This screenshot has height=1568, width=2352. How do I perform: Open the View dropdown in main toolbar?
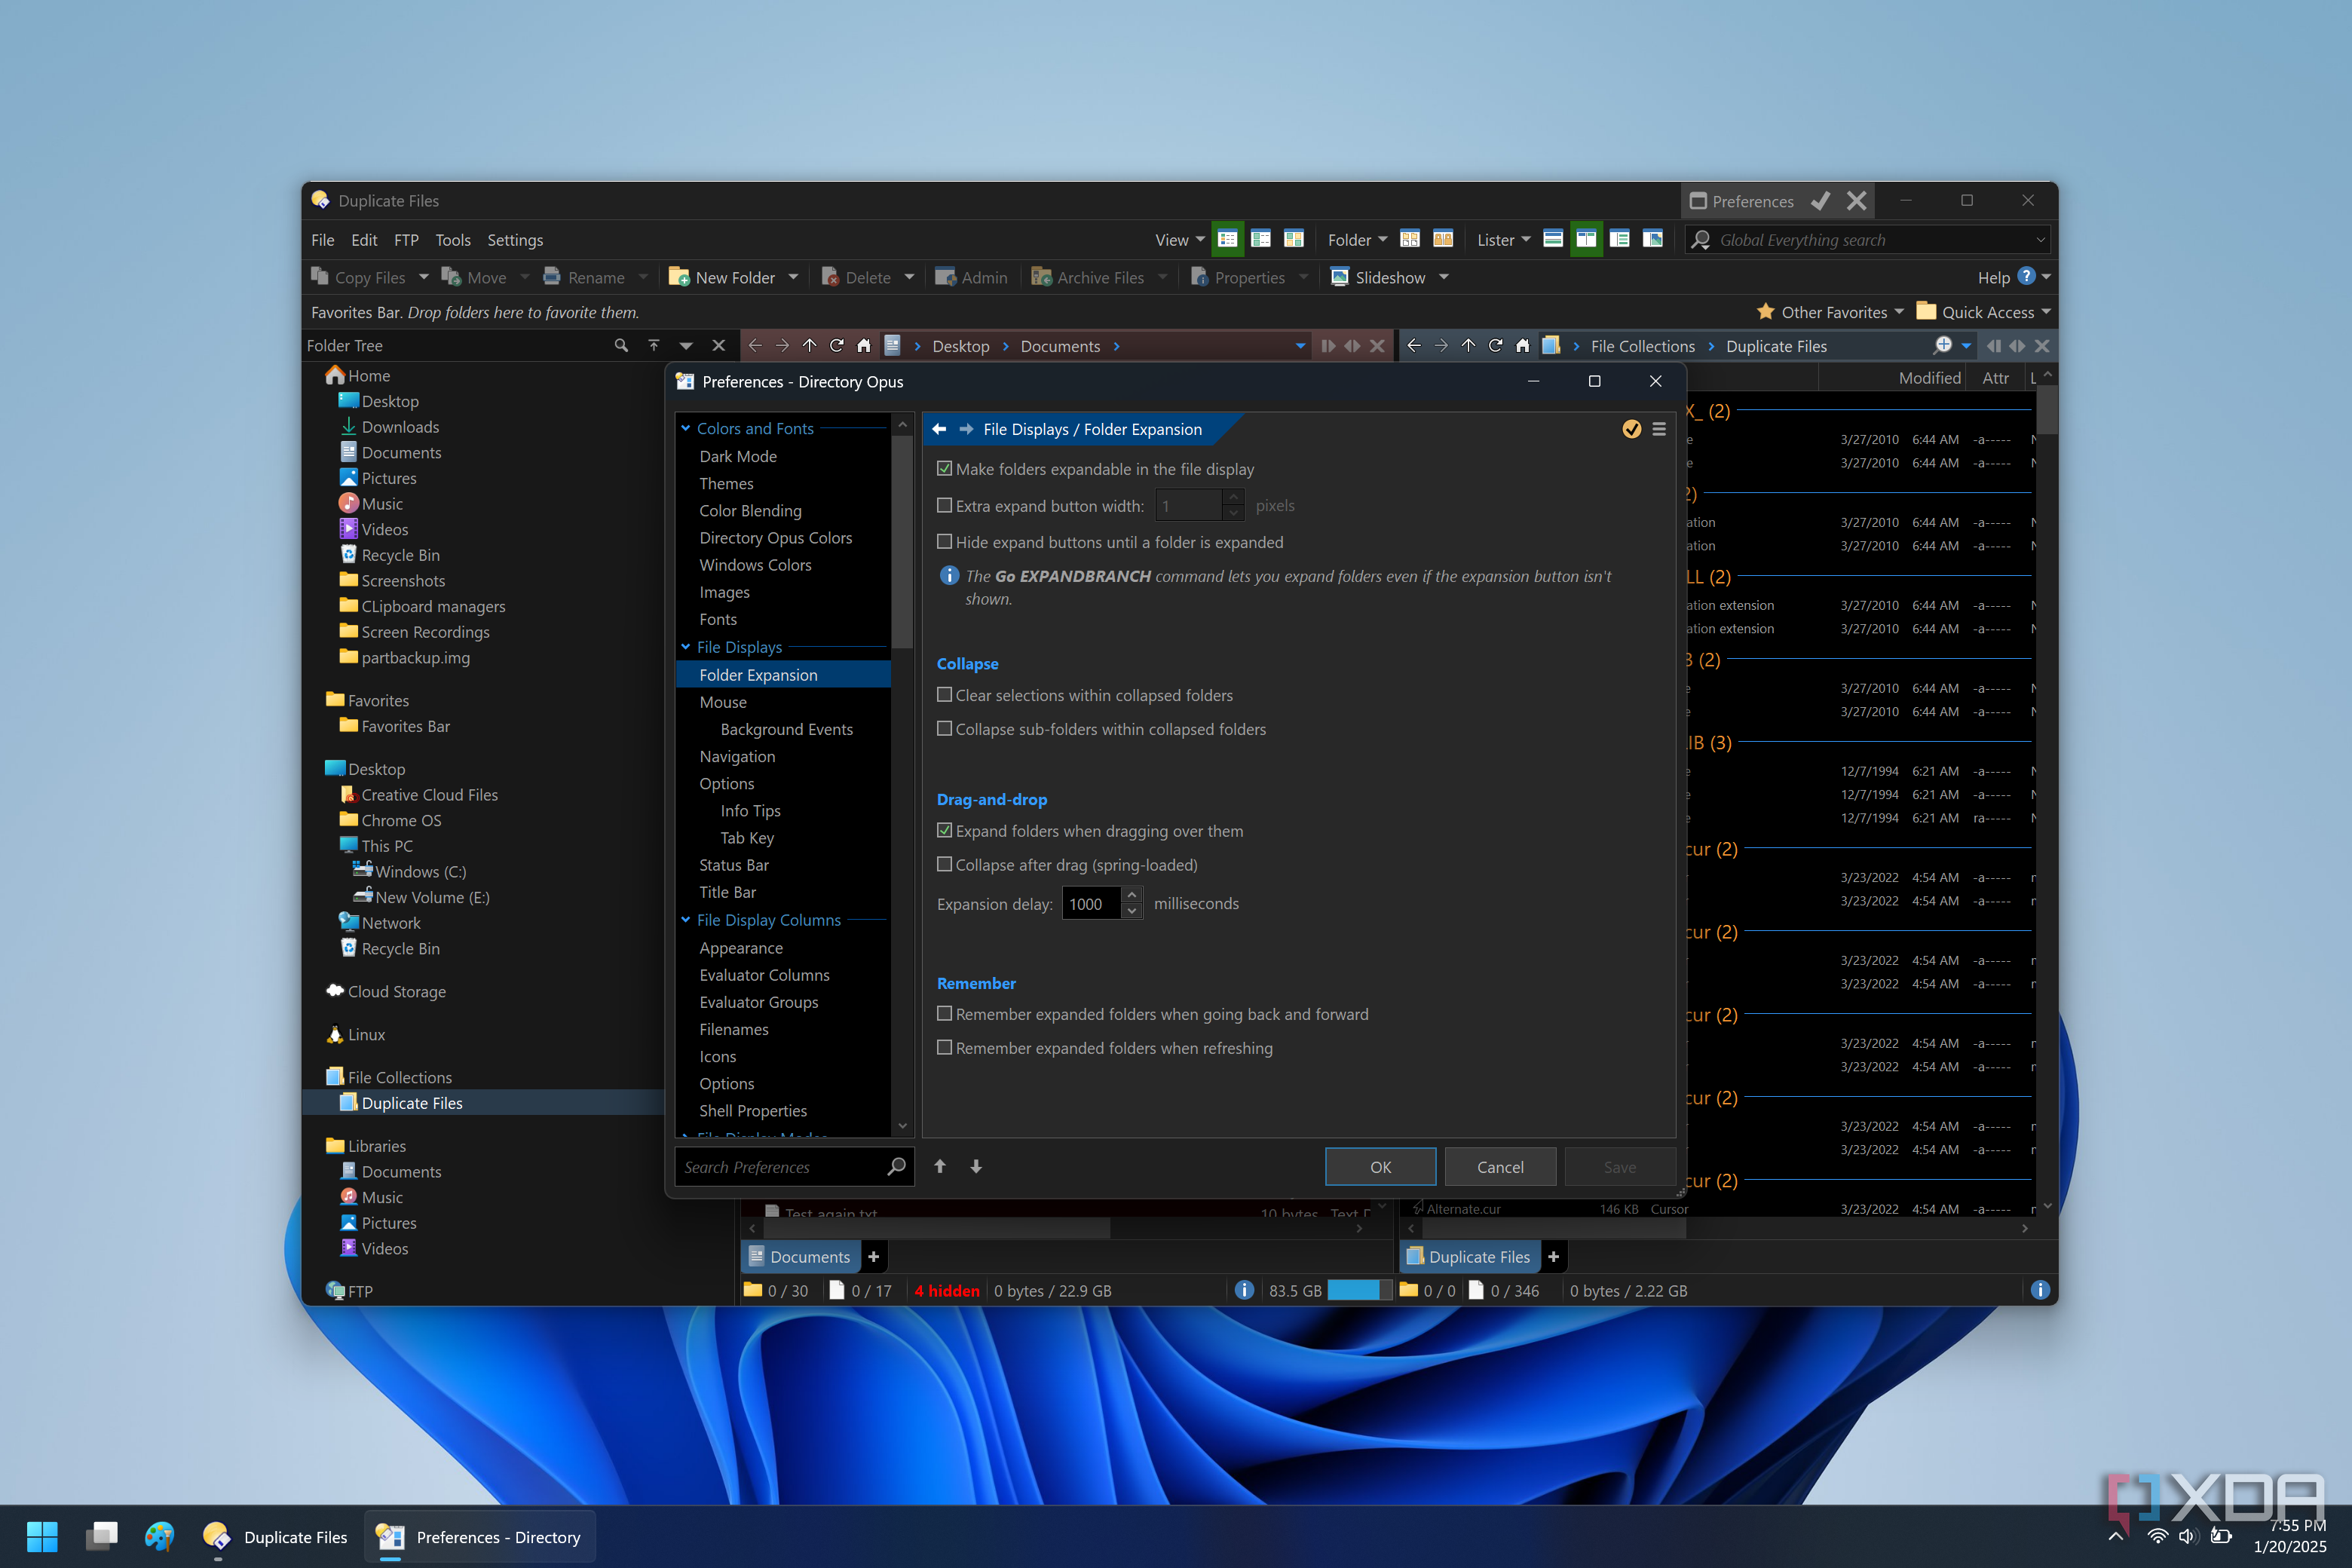click(1180, 240)
